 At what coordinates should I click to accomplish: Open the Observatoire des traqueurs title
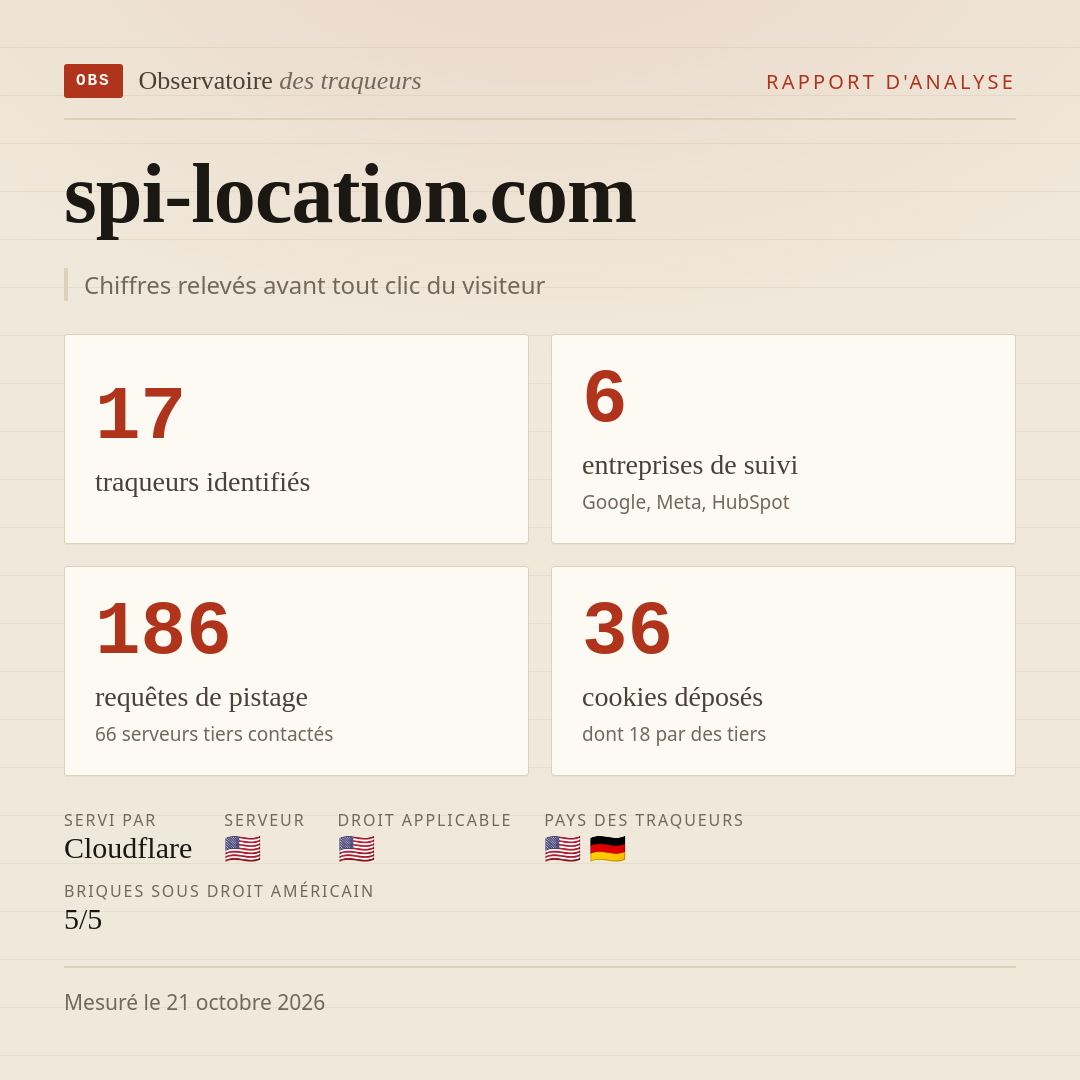pyautogui.click(x=280, y=81)
